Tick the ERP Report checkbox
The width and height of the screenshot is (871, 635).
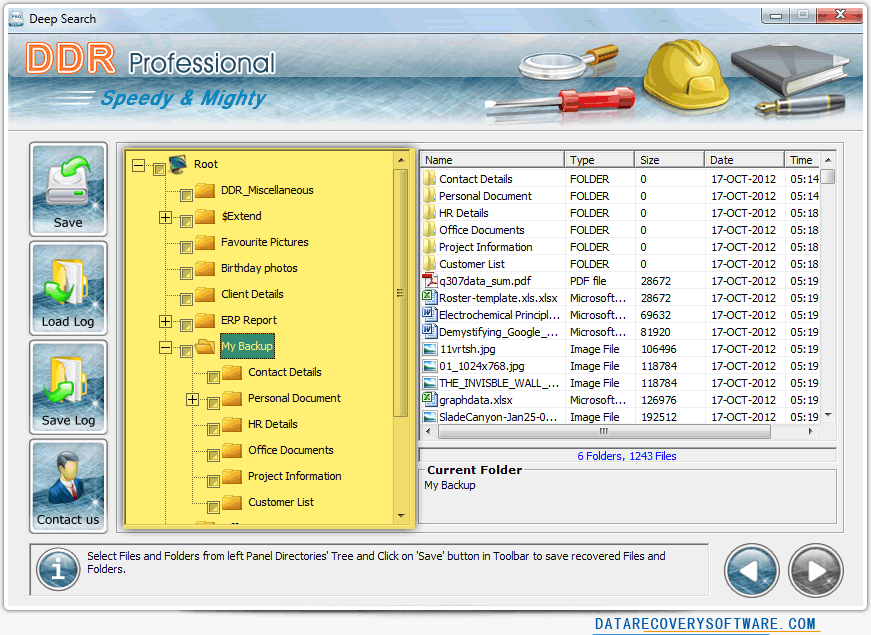(x=186, y=325)
